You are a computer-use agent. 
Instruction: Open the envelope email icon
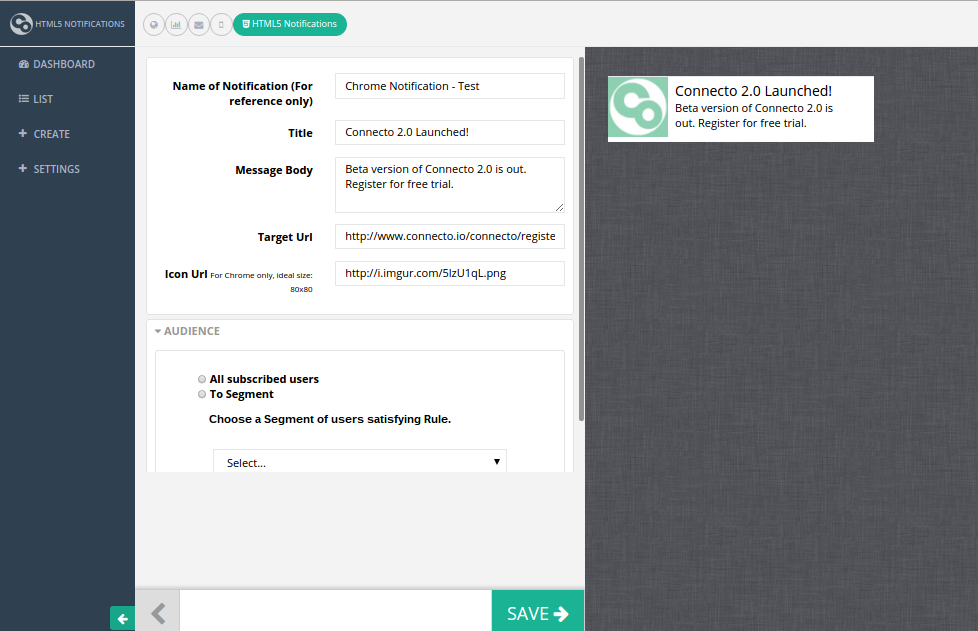tap(199, 24)
